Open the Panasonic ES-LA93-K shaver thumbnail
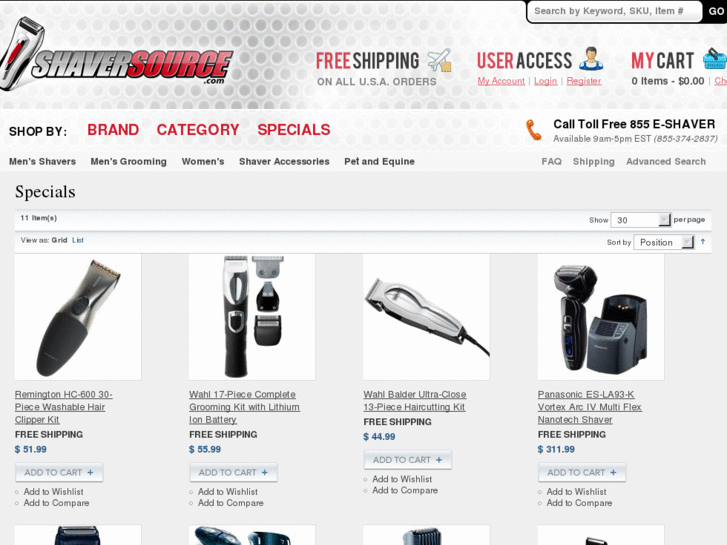Viewport: 727px width, 545px height. click(x=601, y=317)
